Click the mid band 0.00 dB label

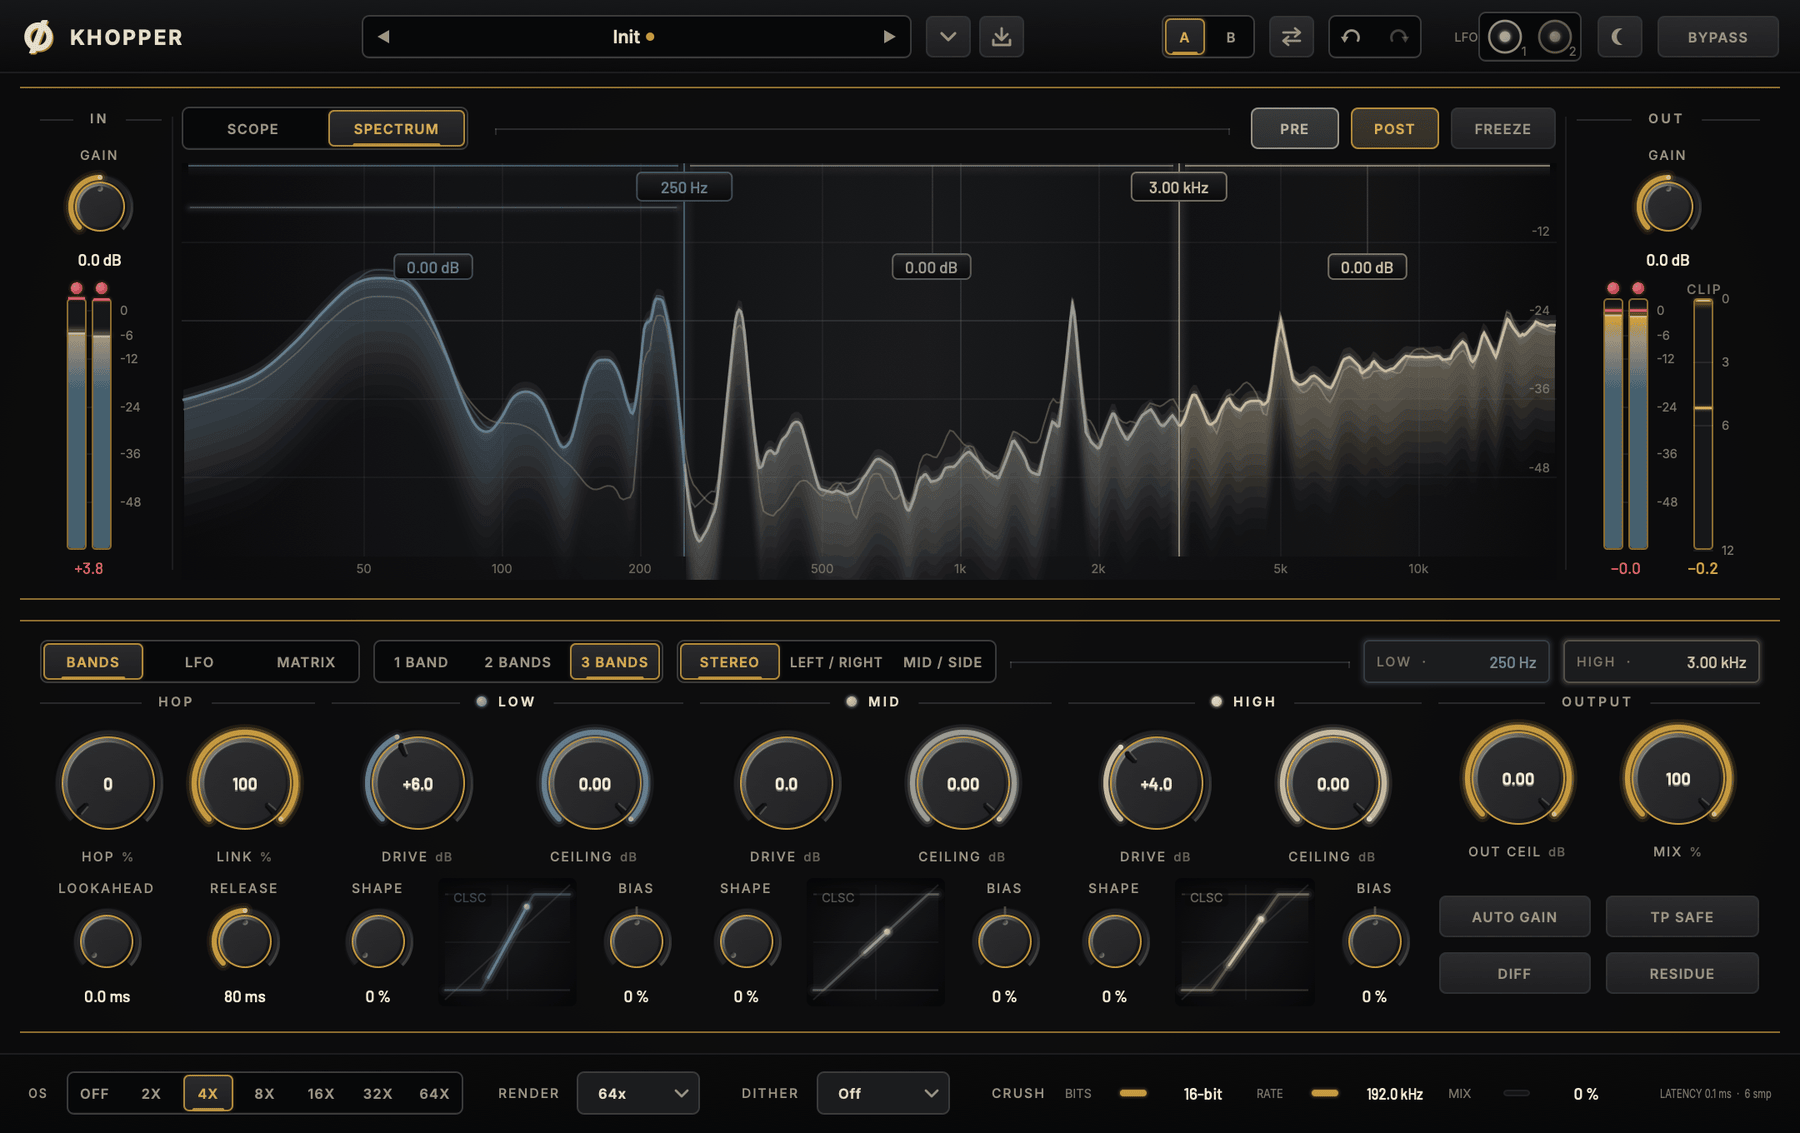click(931, 267)
